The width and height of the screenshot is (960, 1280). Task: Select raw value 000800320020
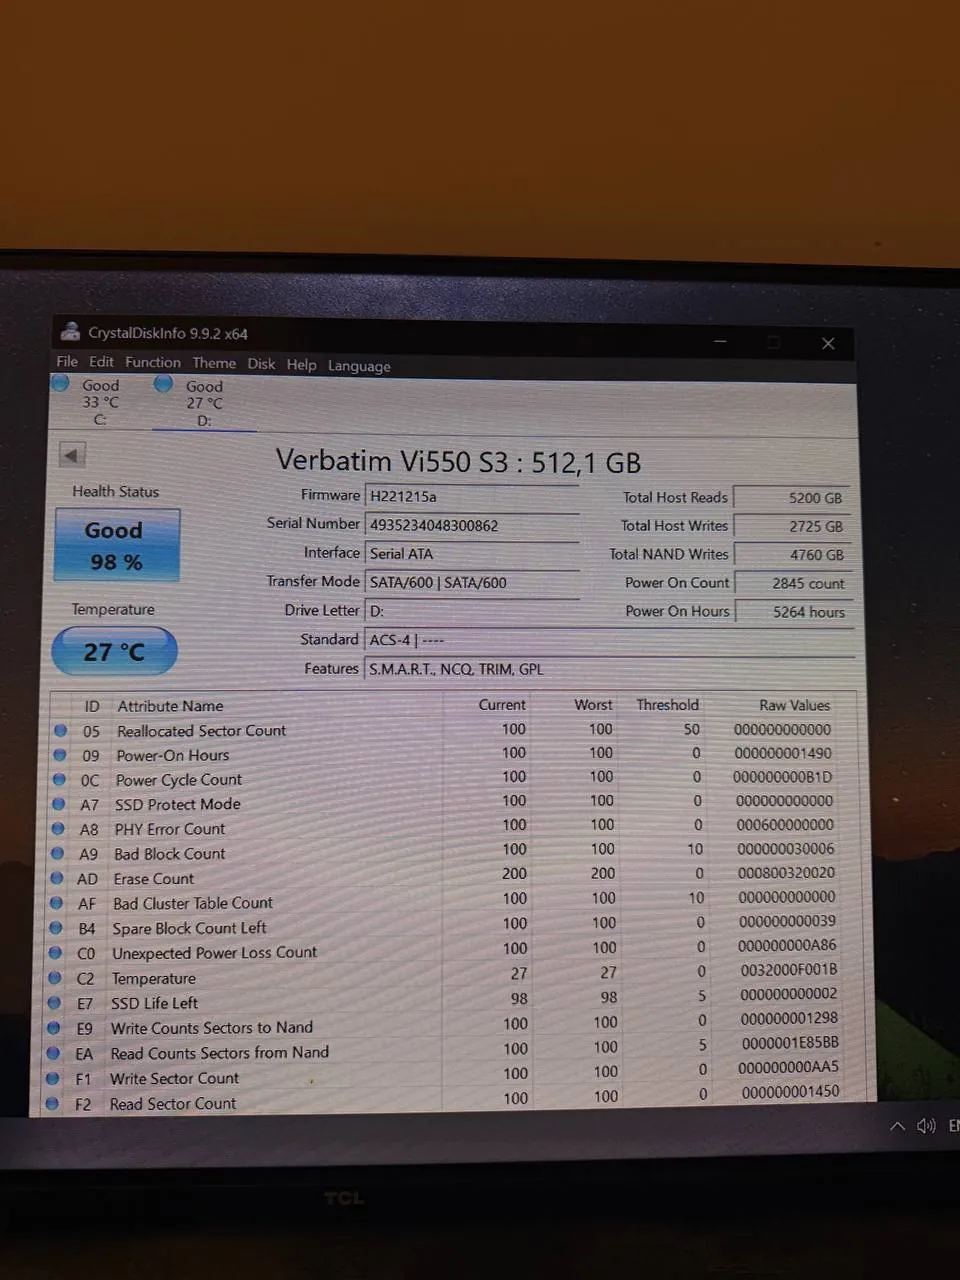click(786, 873)
